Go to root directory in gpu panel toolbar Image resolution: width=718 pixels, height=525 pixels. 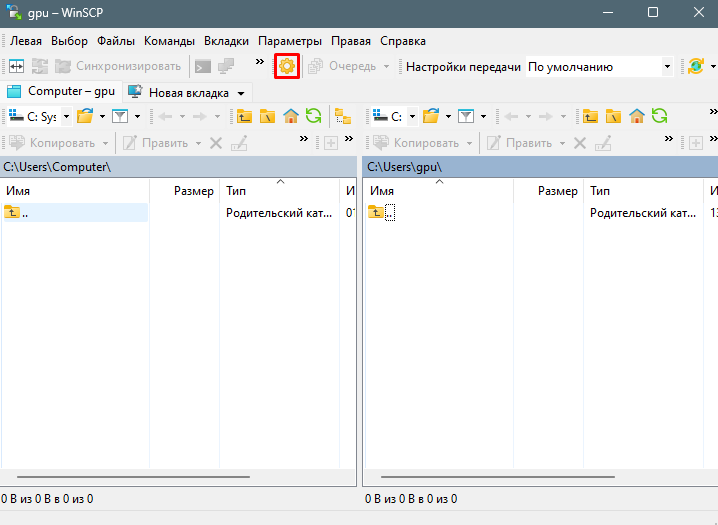click(x=614, y=116)
